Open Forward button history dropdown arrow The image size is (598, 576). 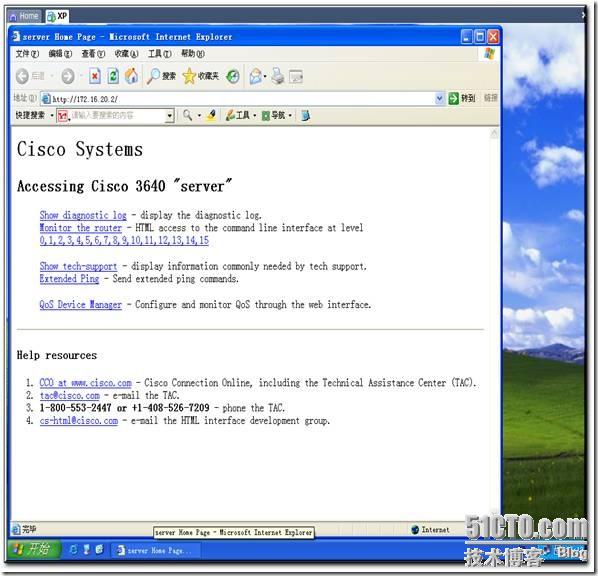80,76
